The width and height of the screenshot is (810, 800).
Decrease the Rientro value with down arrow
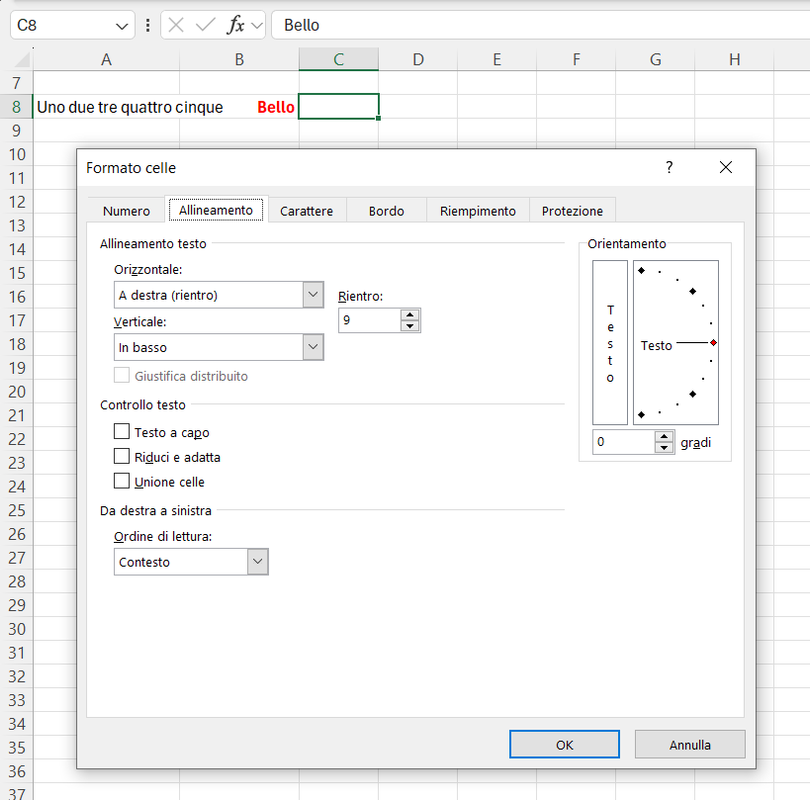click(x=410, y=326)
